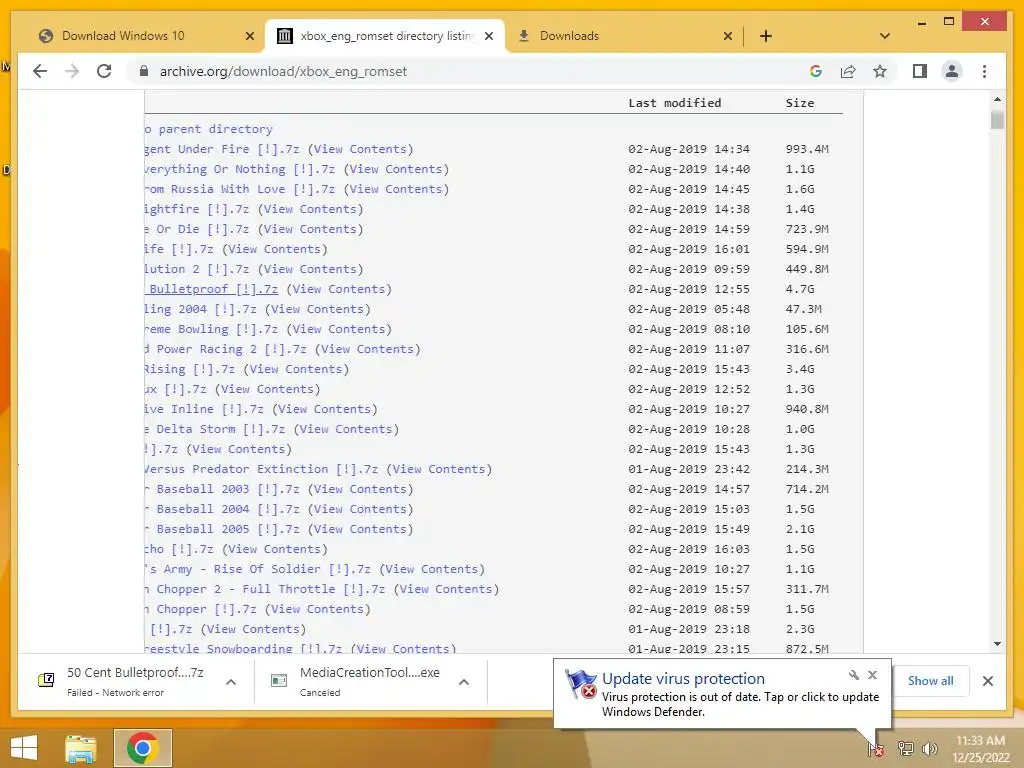The image size is (1024, 768).
Task: View Contents of Nightfire archive
Action: coord(310,210)
